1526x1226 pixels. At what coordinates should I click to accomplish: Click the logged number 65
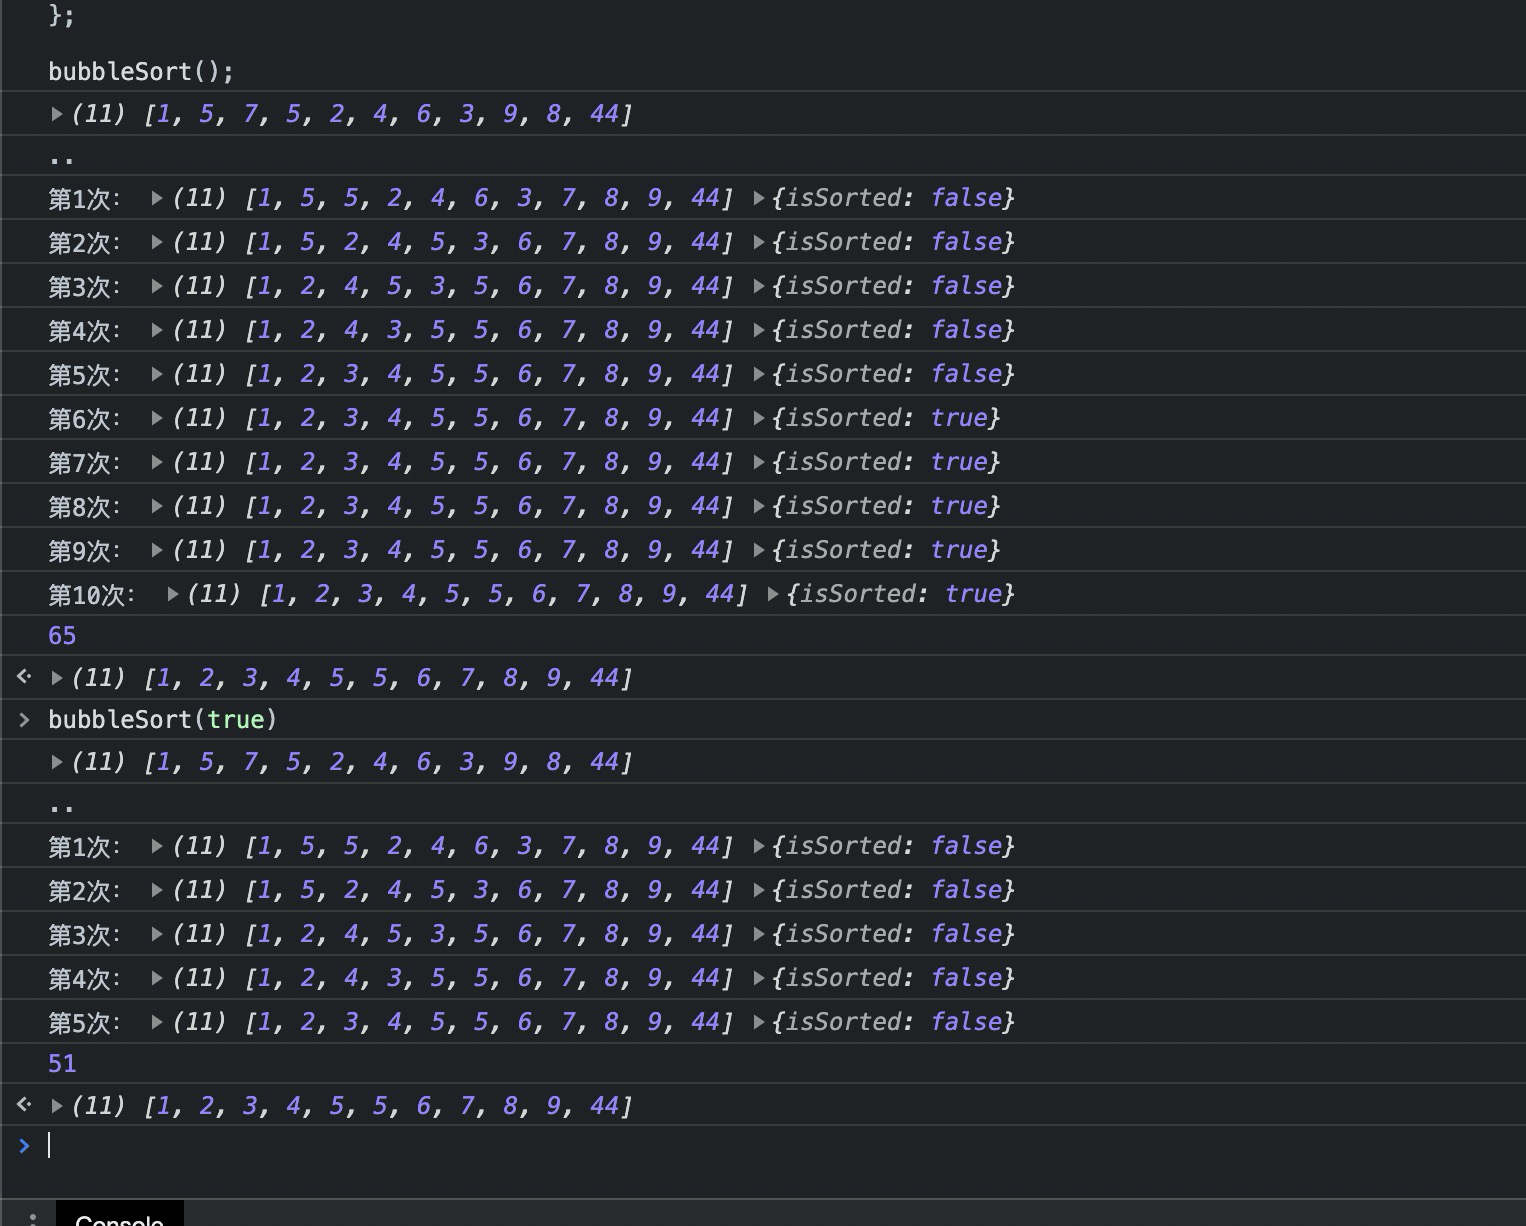tap(62, 636)
